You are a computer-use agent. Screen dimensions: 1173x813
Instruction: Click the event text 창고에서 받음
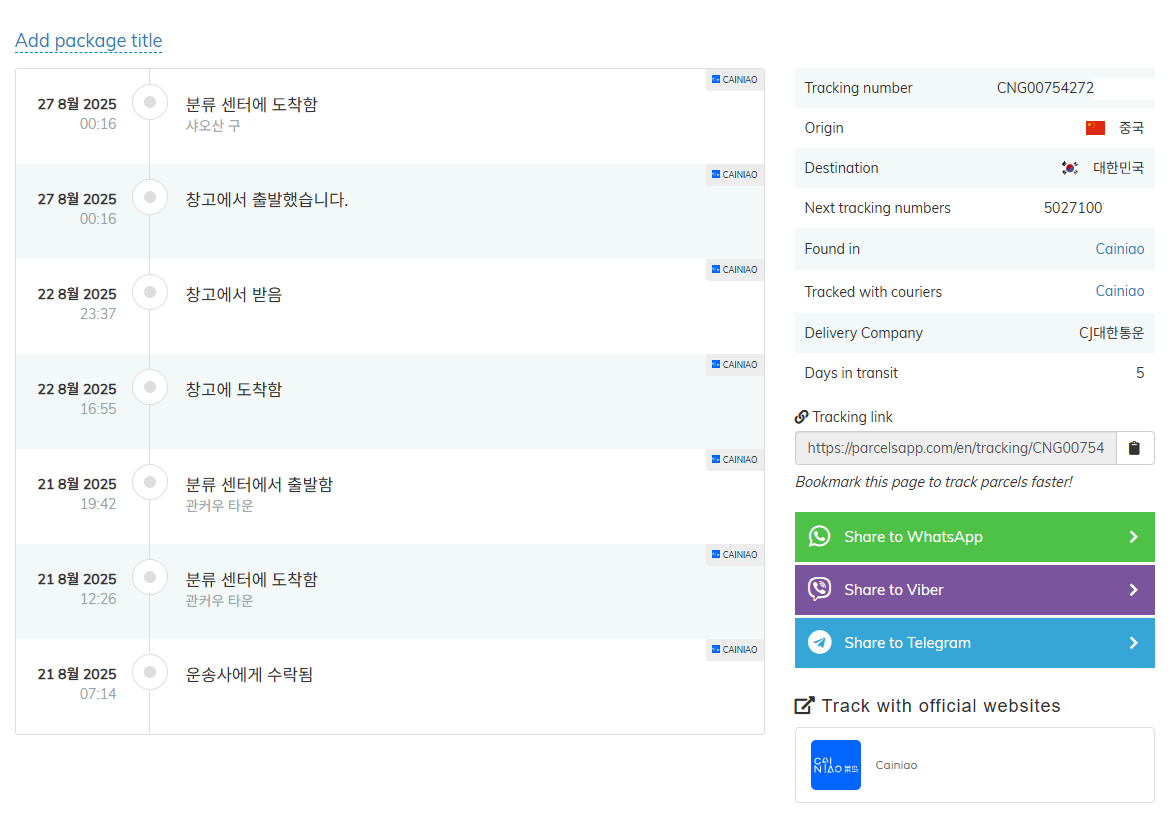(x=233, y=295)
